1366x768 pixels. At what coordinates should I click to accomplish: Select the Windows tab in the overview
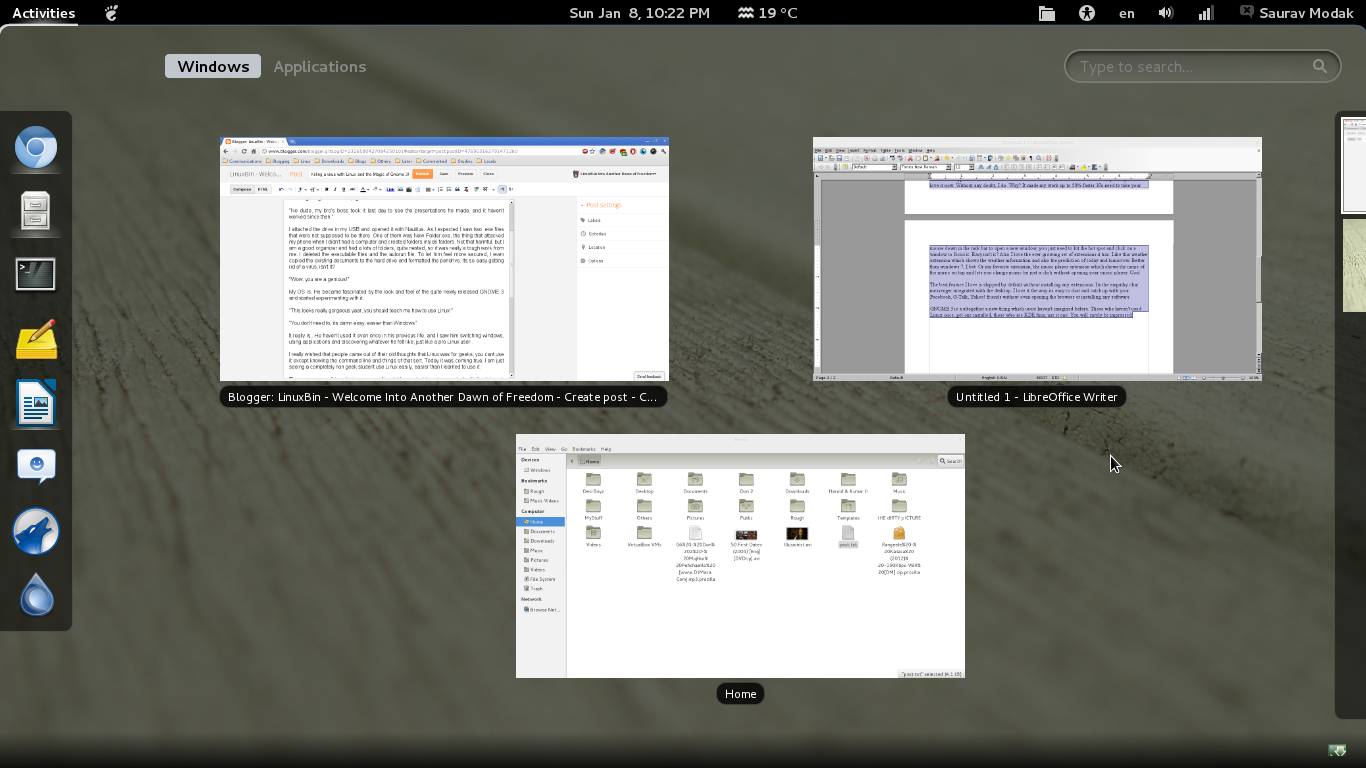pos(213,66)
